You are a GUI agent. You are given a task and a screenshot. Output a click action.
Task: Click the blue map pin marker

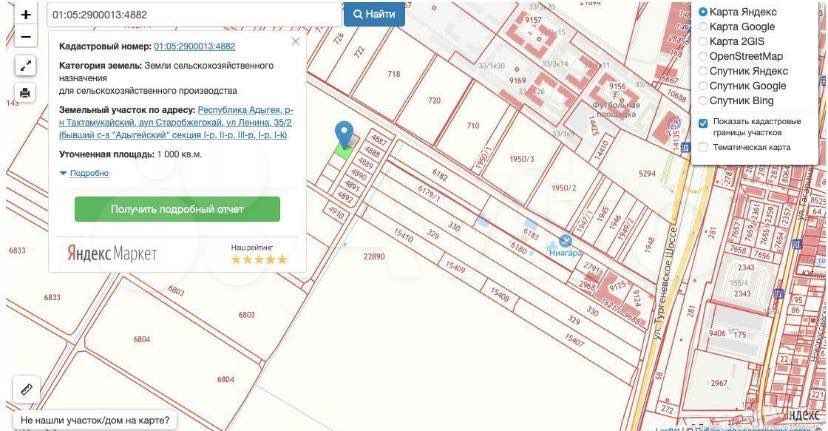click(x=344, y=134)
